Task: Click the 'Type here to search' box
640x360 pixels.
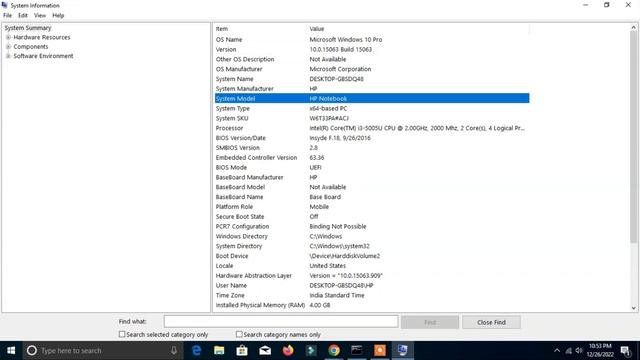Action: [102, 351]
